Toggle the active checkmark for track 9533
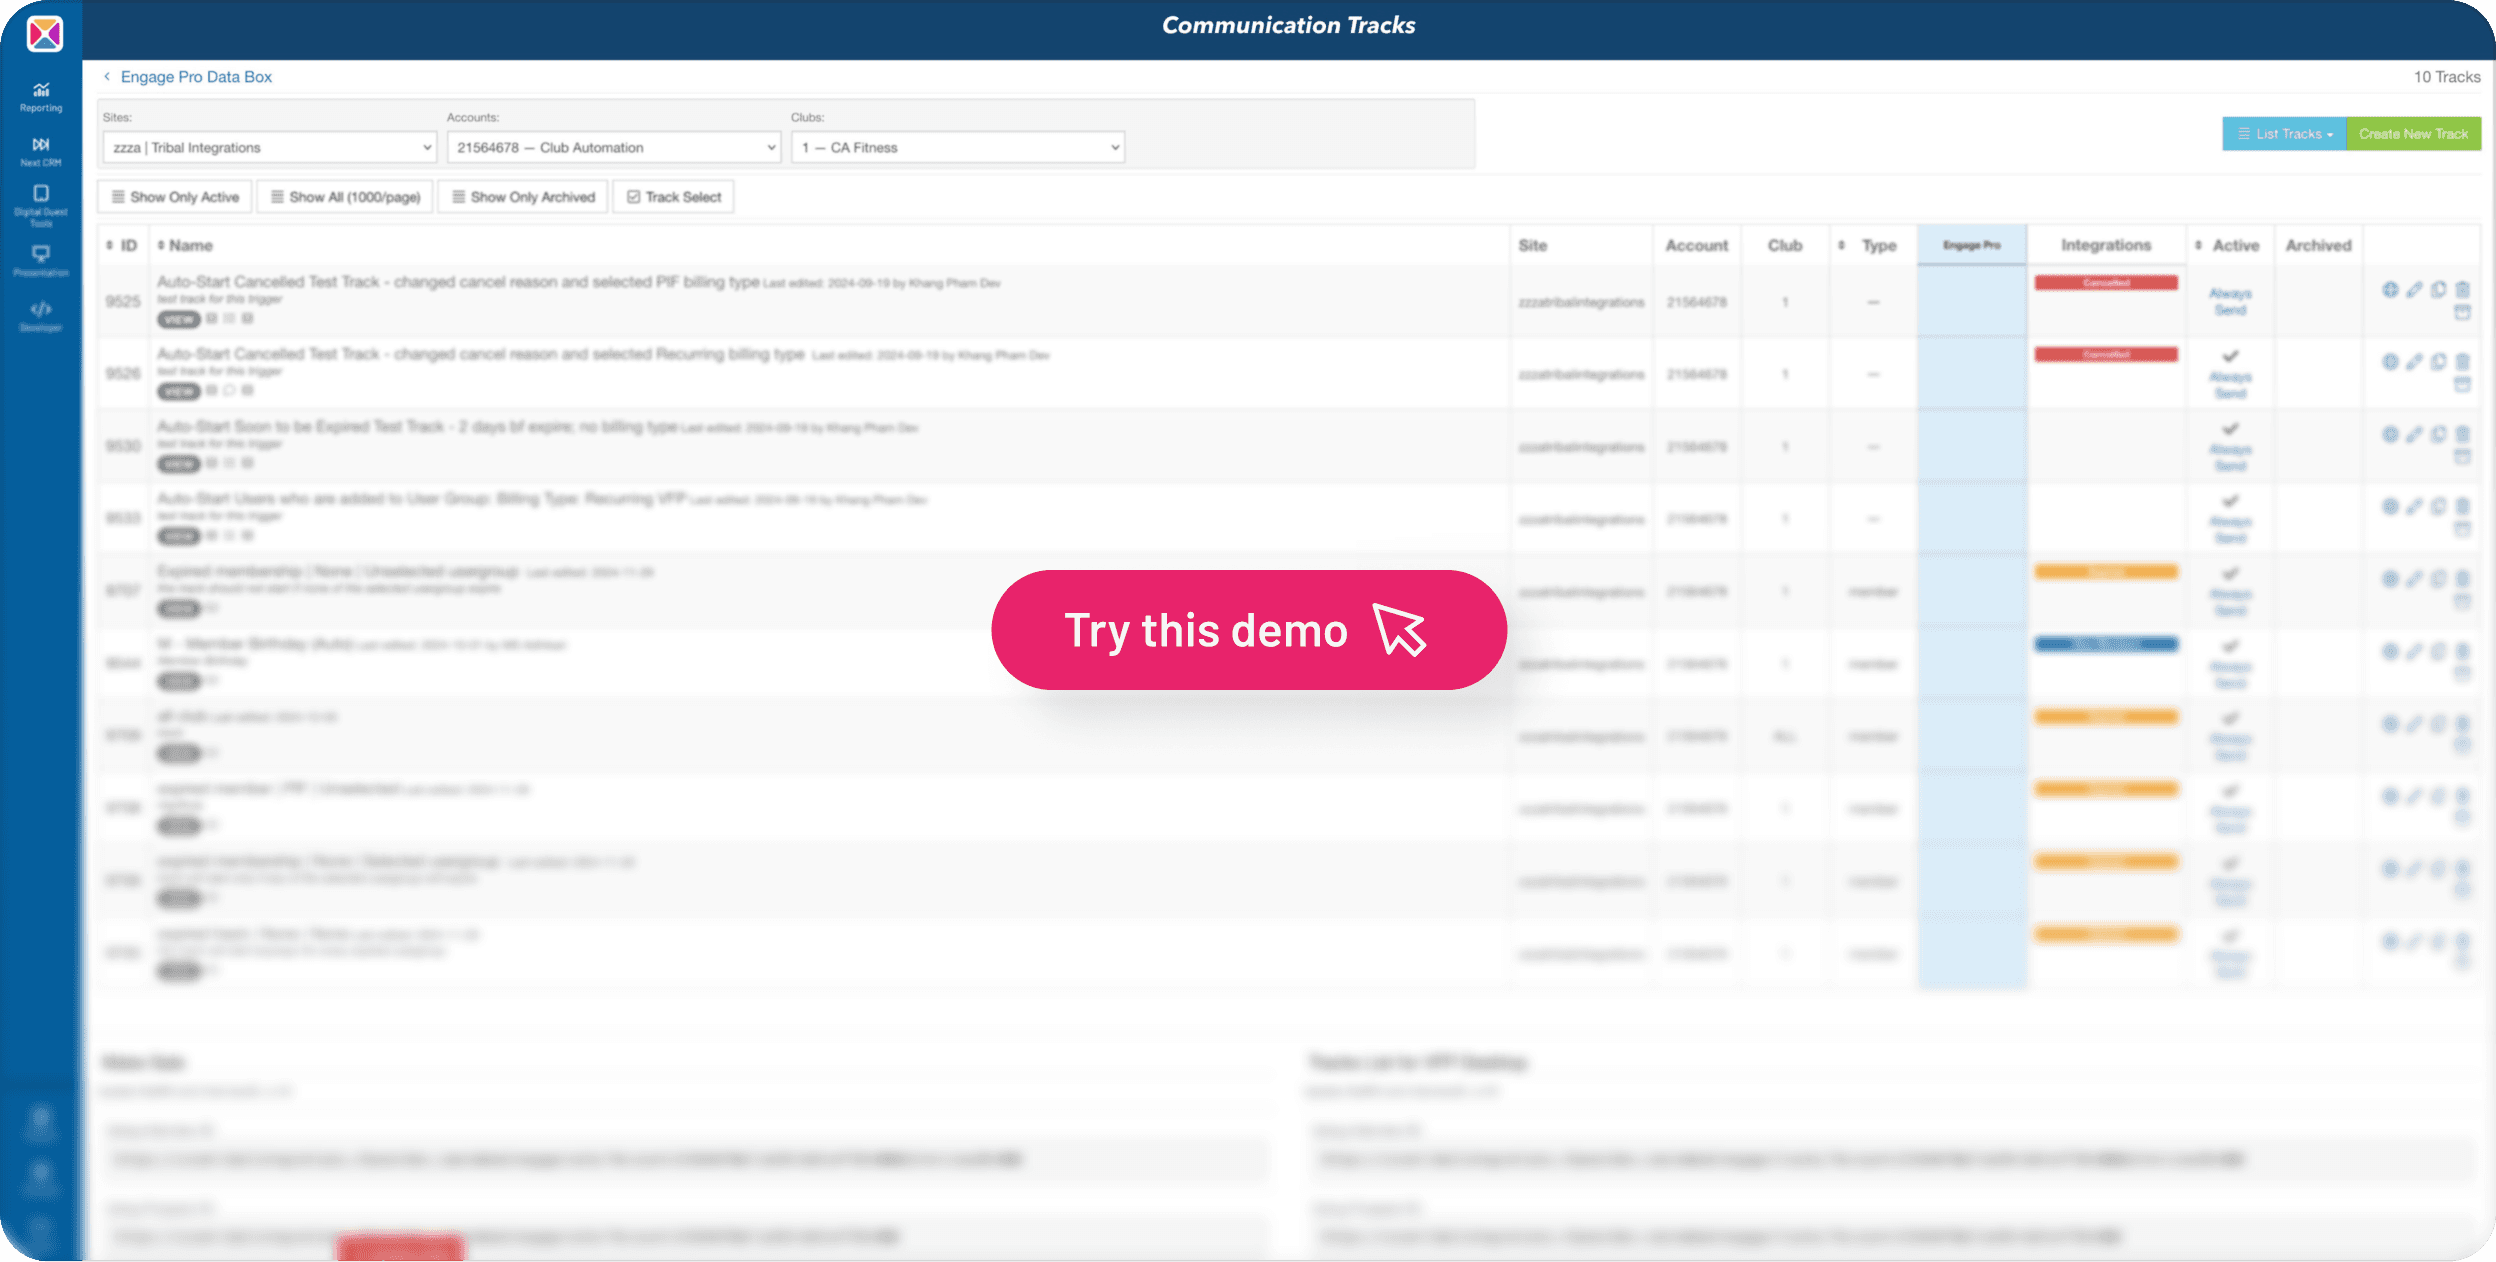Viewport: 2496px width, 1262px height. (x=2230, y=501)
